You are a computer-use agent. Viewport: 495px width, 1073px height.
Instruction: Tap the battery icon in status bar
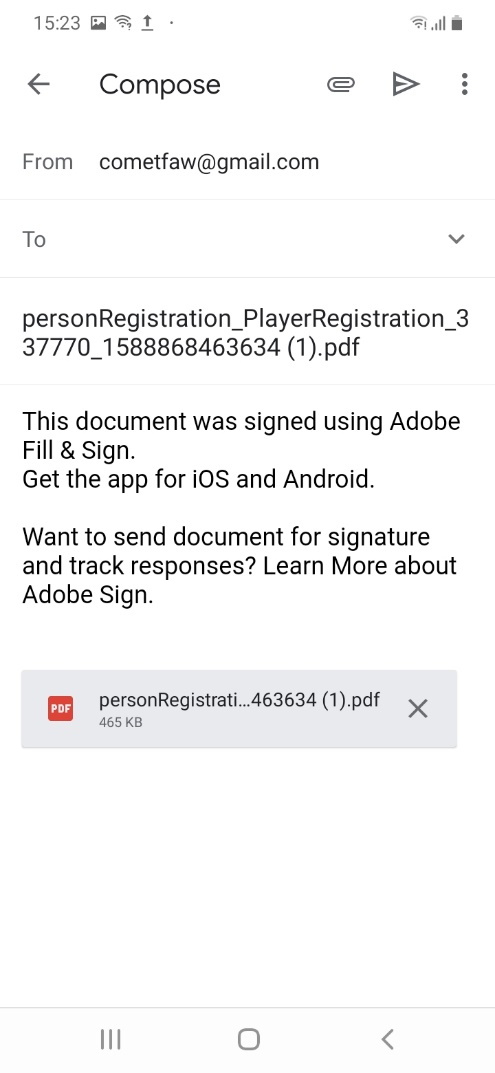[457, 23]
